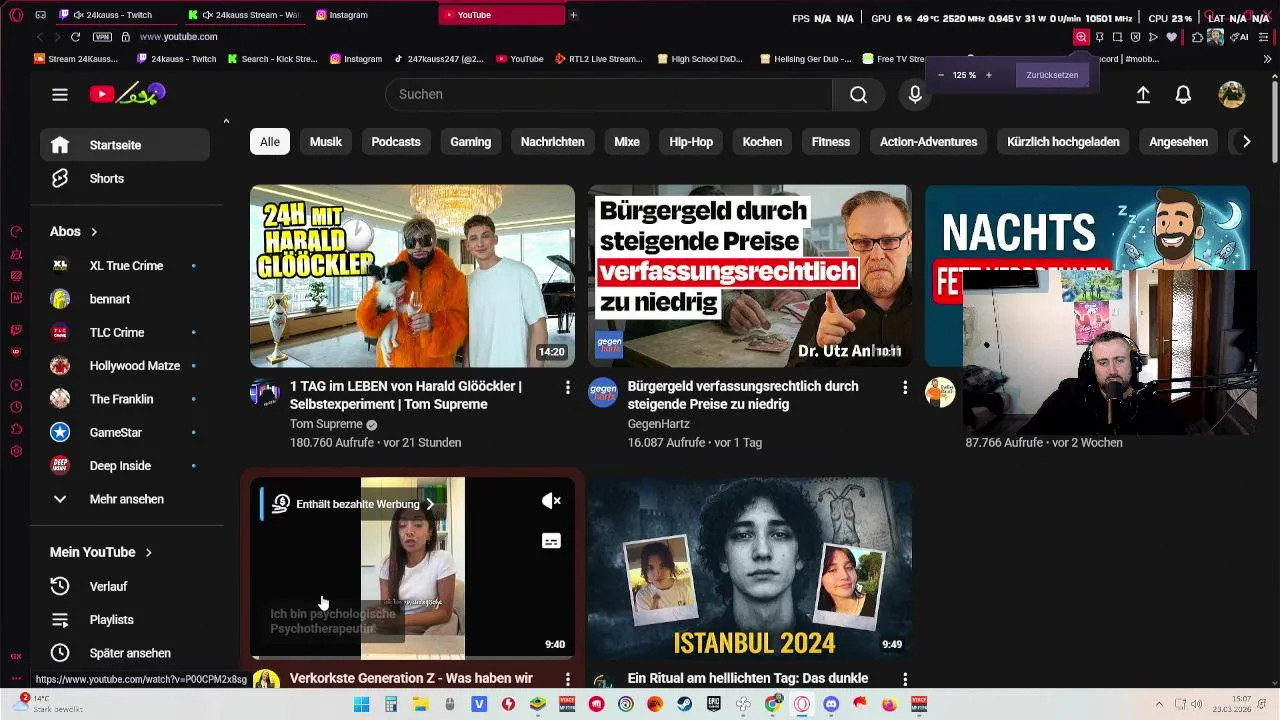1280x720 pixels.
Task: Open the Istanbul 2024 video thumbnail
Action: point(750,568)
